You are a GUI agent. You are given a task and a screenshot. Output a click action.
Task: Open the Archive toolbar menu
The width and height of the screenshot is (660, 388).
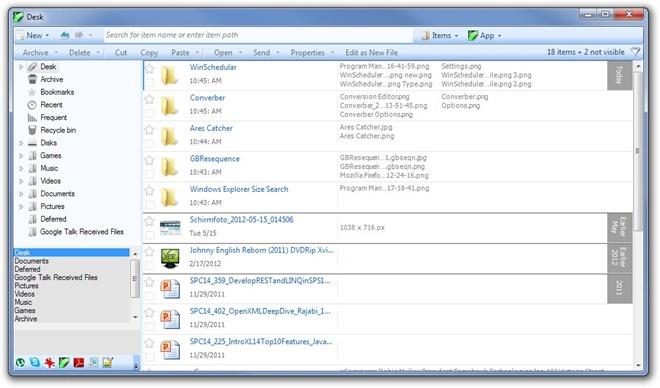(x=40, y=53)
